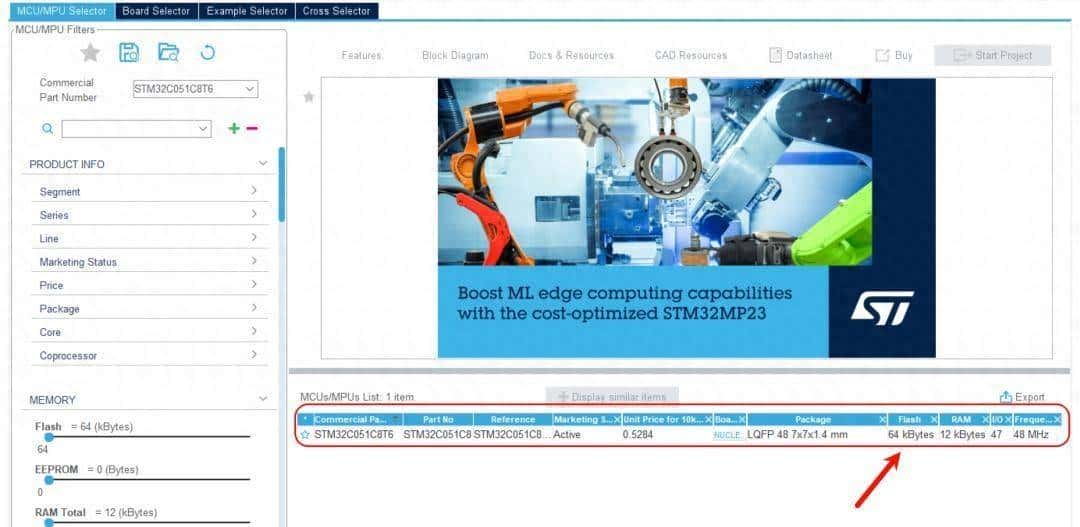Screen dimensions: 1080x527
Task: Toggle the gray star left of the banner
Action: (x=309, y=97)
